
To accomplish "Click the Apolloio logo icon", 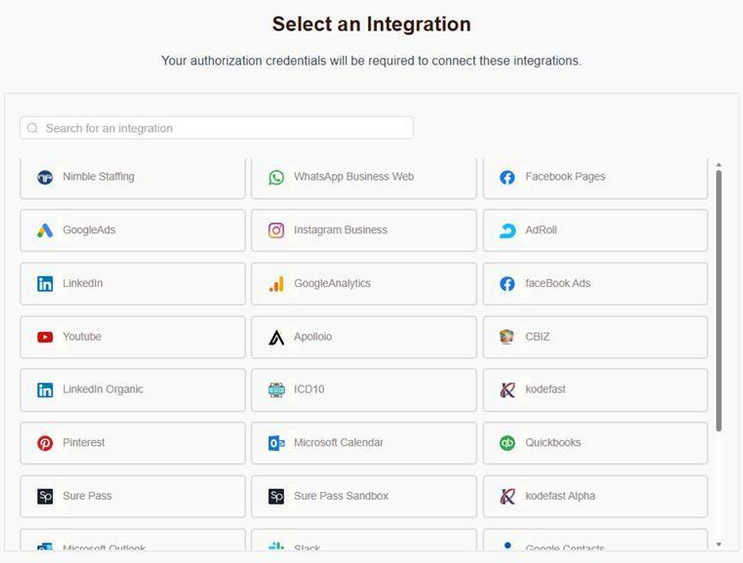I will click(276, 337).
